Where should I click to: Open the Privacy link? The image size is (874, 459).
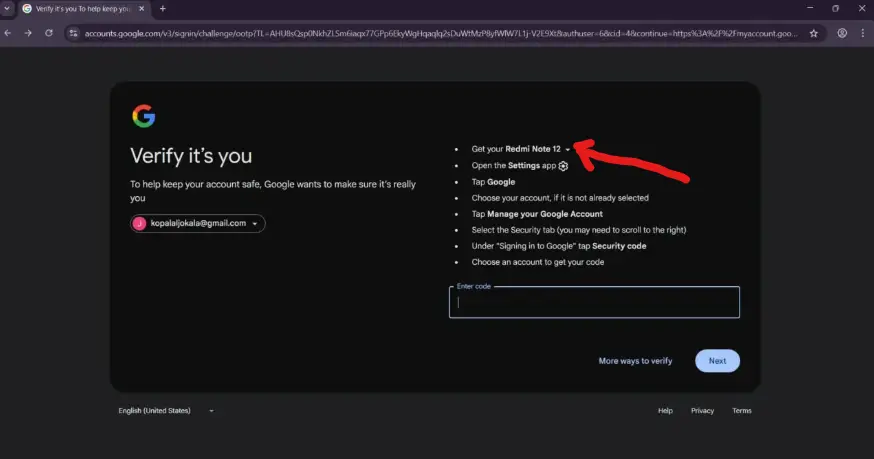(x=702, y=410)
